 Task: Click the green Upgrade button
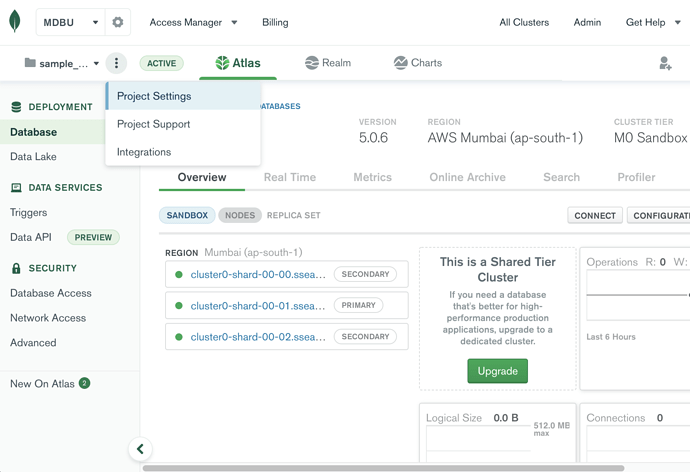tap(497, 371)
